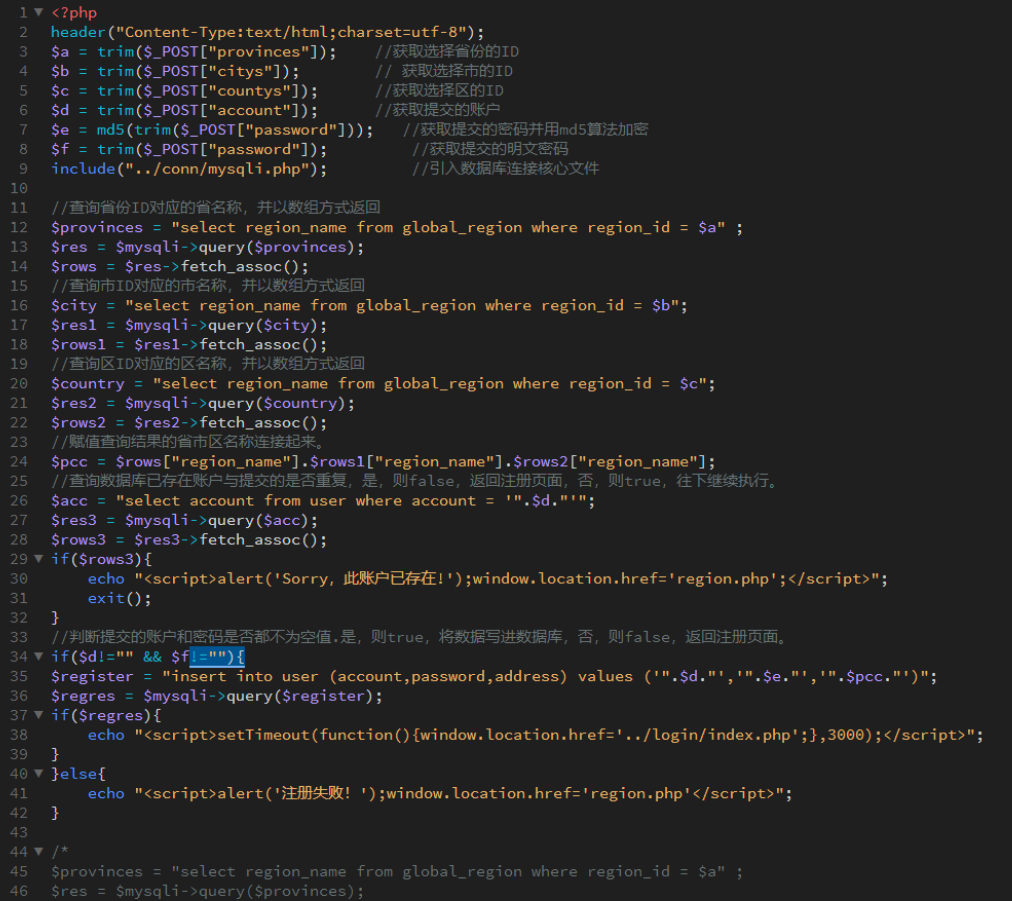Click line number 26 in the gutter
The height and width of the screenshot is (901, 1012).
coord(19,501)
